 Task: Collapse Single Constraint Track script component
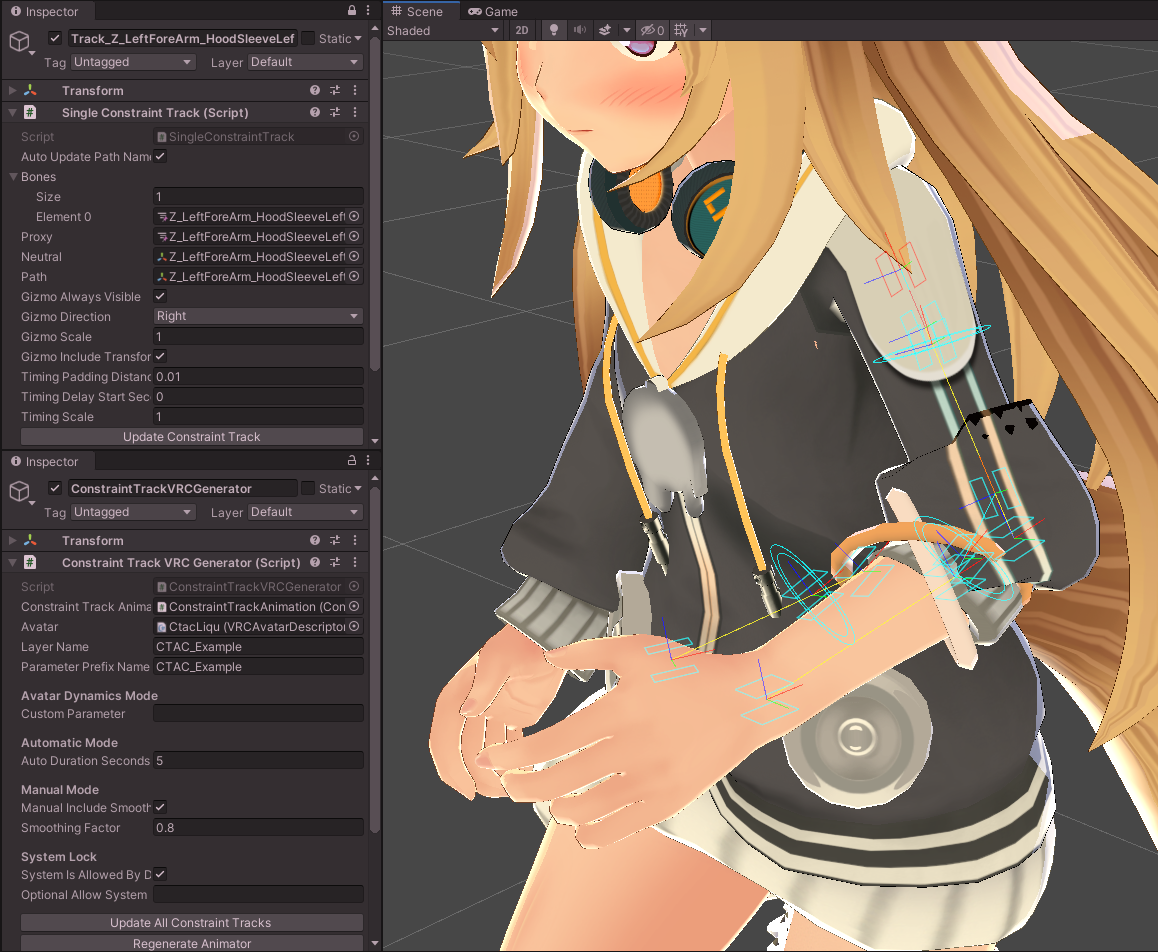[x=12, y=112]
